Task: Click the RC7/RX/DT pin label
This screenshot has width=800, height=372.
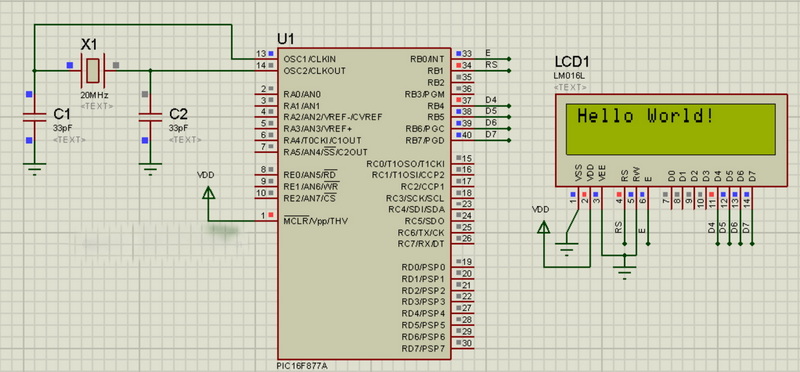Action: 421,244
